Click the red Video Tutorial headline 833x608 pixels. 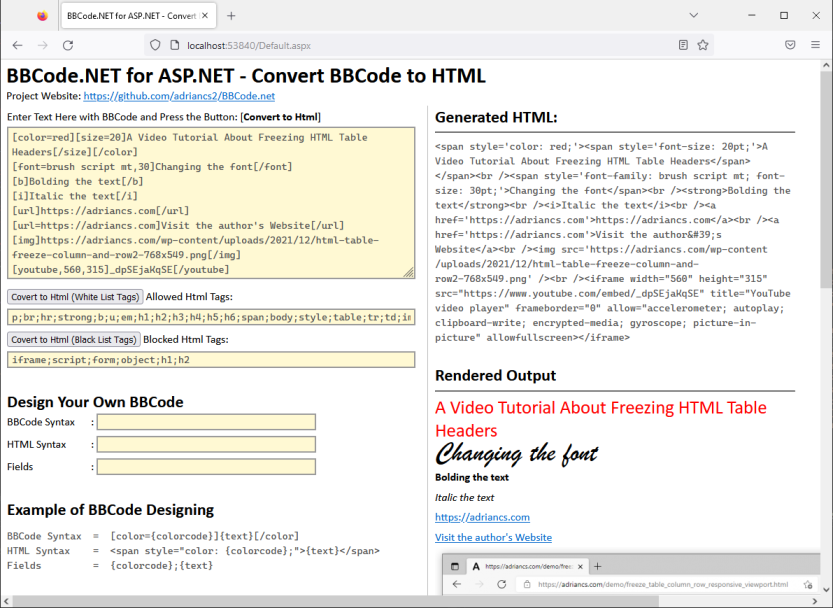coord(601,419)
